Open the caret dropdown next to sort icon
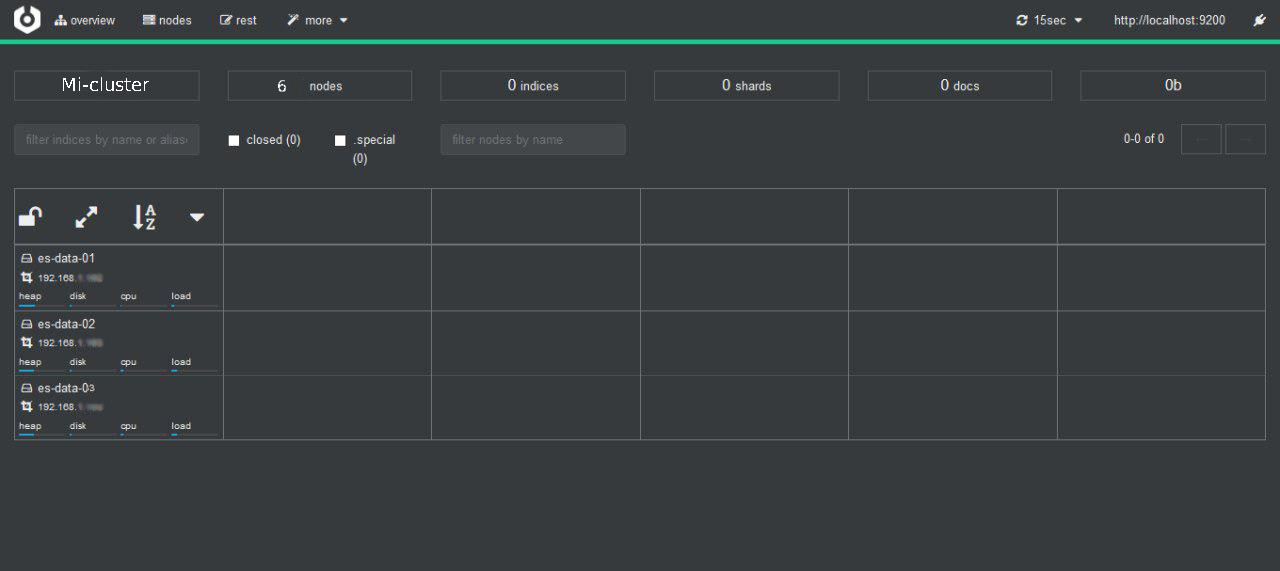 (197, 216)
